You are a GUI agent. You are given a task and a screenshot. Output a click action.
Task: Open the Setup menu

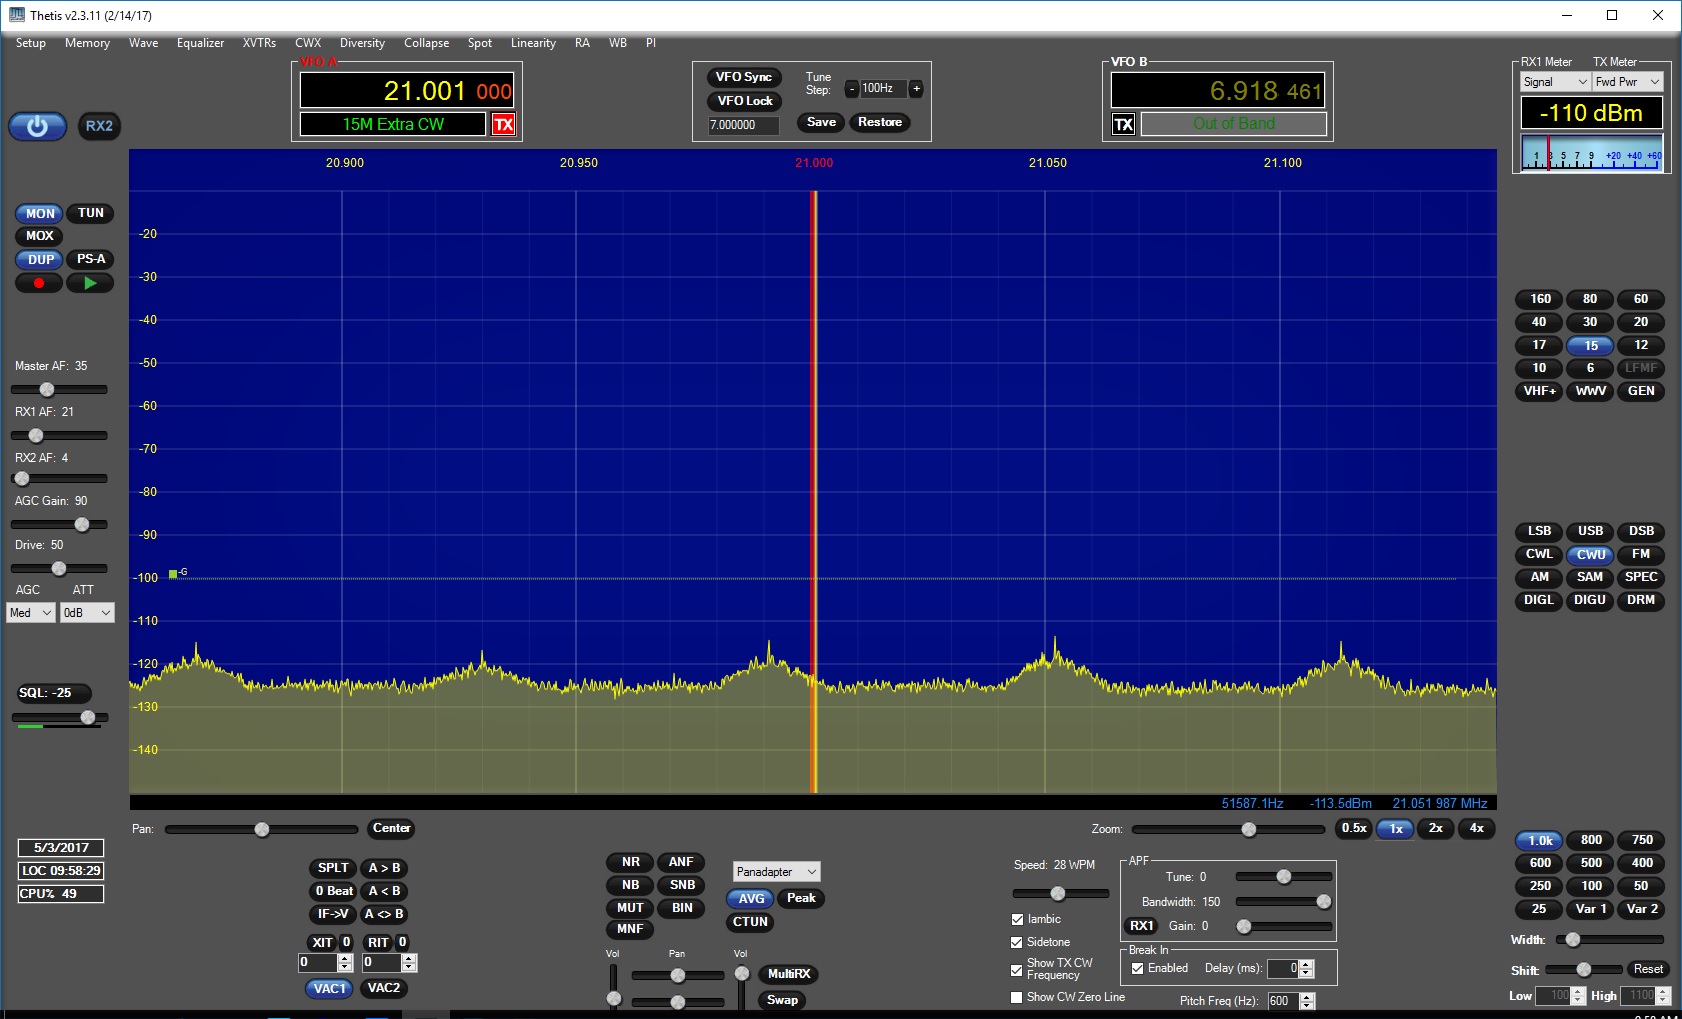click(x=31, y=43)
